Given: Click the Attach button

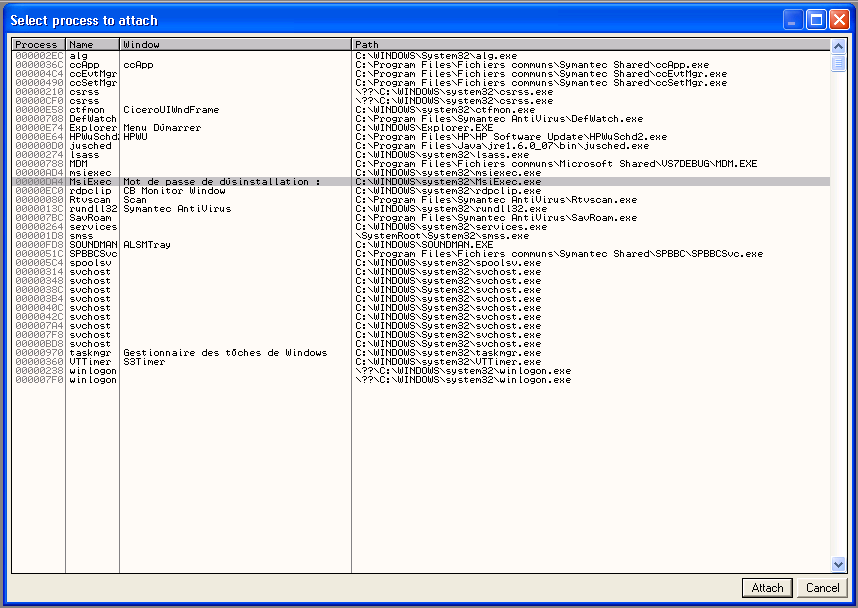Looking at the screenshot, I should 767,588.
